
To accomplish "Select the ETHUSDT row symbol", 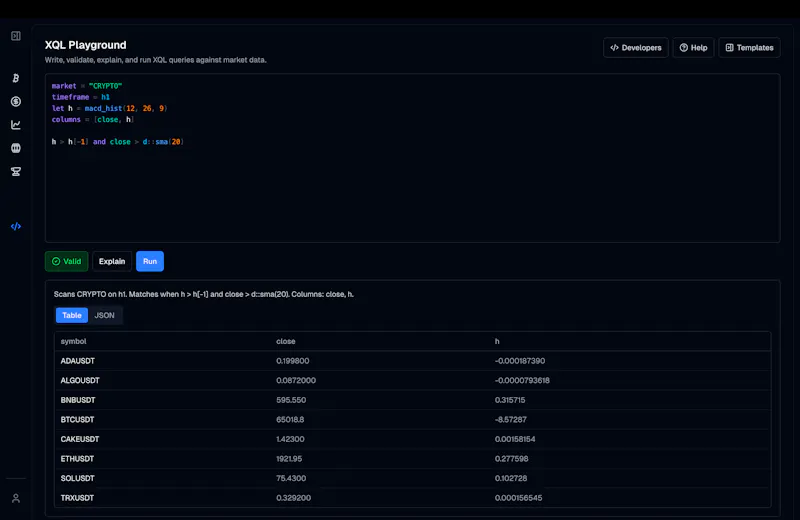I will click(77, 459).
